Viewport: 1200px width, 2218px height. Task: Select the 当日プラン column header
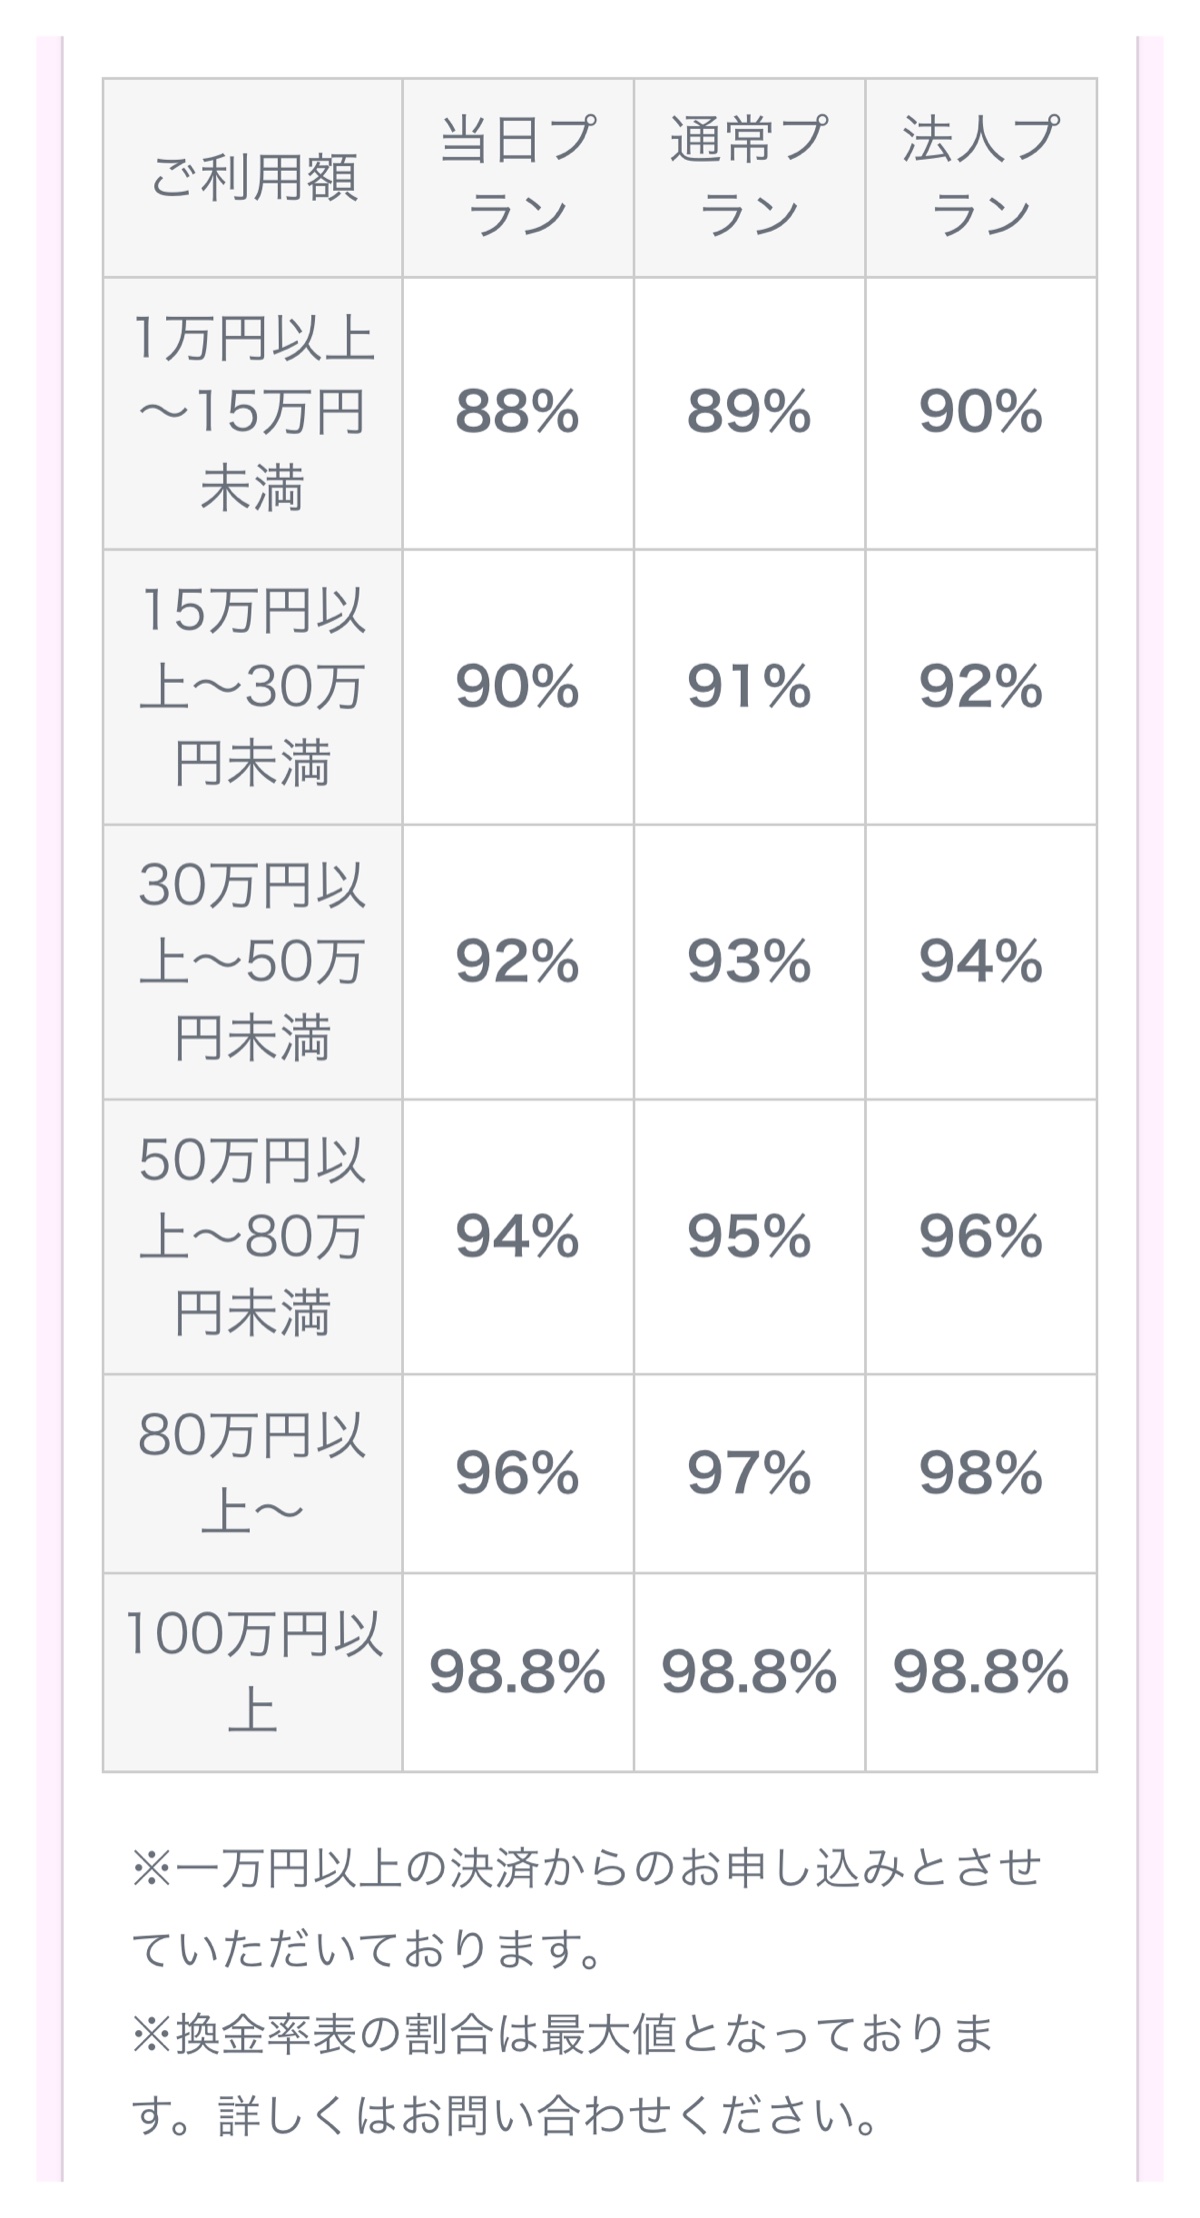pyautogui.click(x=518, y=178)
